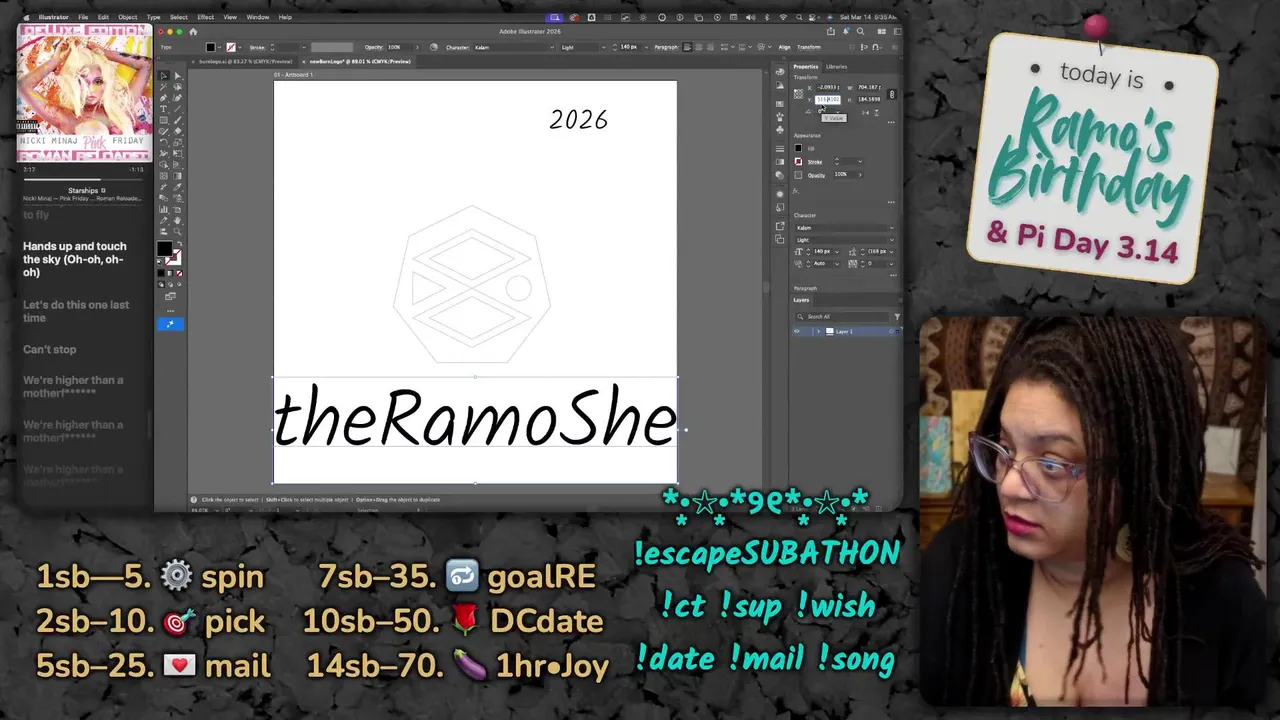Click Transform link in control bar

[x=809, y=47]
